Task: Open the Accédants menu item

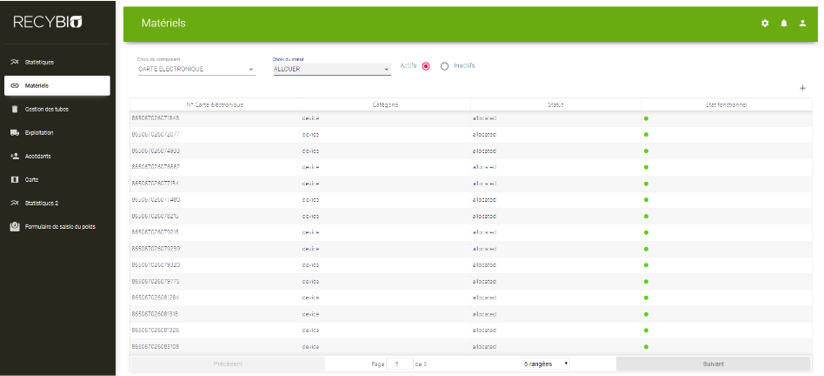Action: [x=57, y=156]
